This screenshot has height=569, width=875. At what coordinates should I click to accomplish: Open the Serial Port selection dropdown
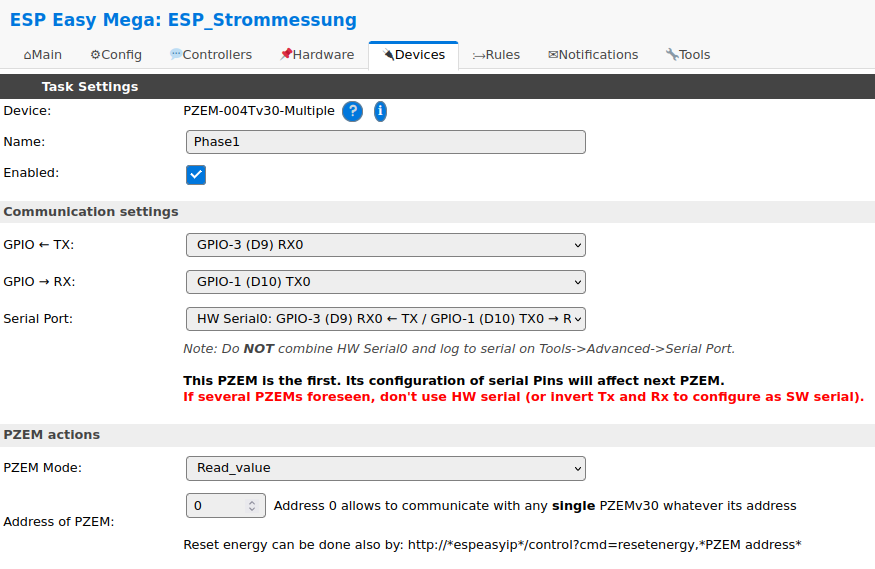pyautogui.click(x=386, y=319)
